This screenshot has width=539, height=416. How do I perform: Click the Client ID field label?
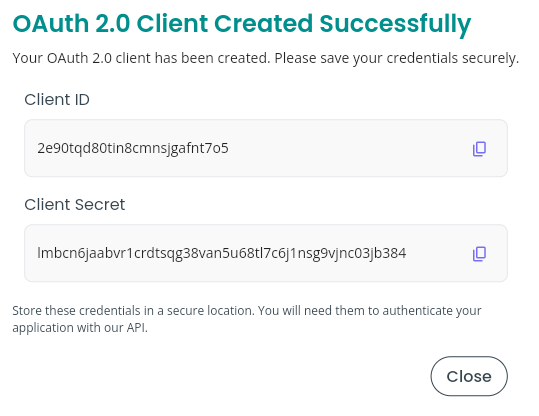click(x=57, y=100)
